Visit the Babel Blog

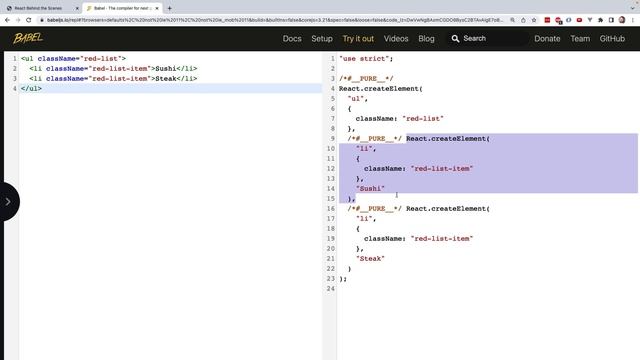426,39
